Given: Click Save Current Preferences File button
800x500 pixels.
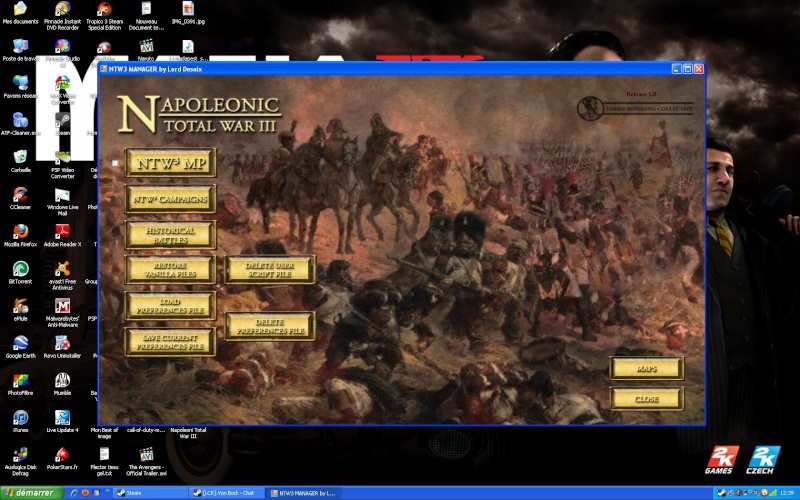Looking at the screenshot, I should (170, 341).
